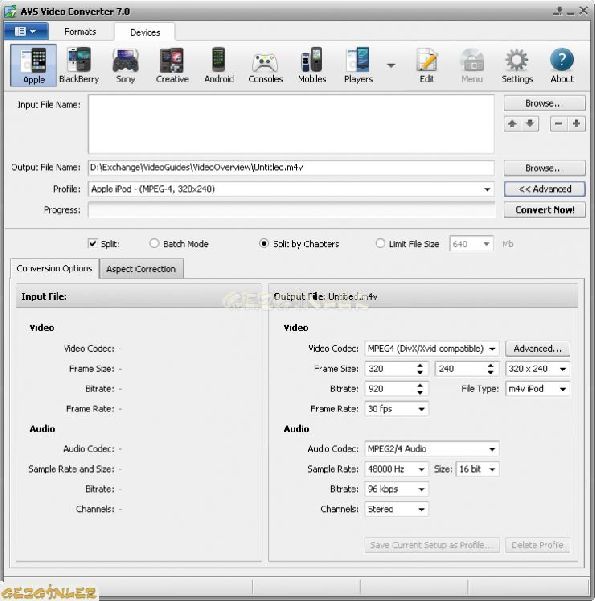Browse for the output file location
The image size is (595, 601).
point(544,168)
